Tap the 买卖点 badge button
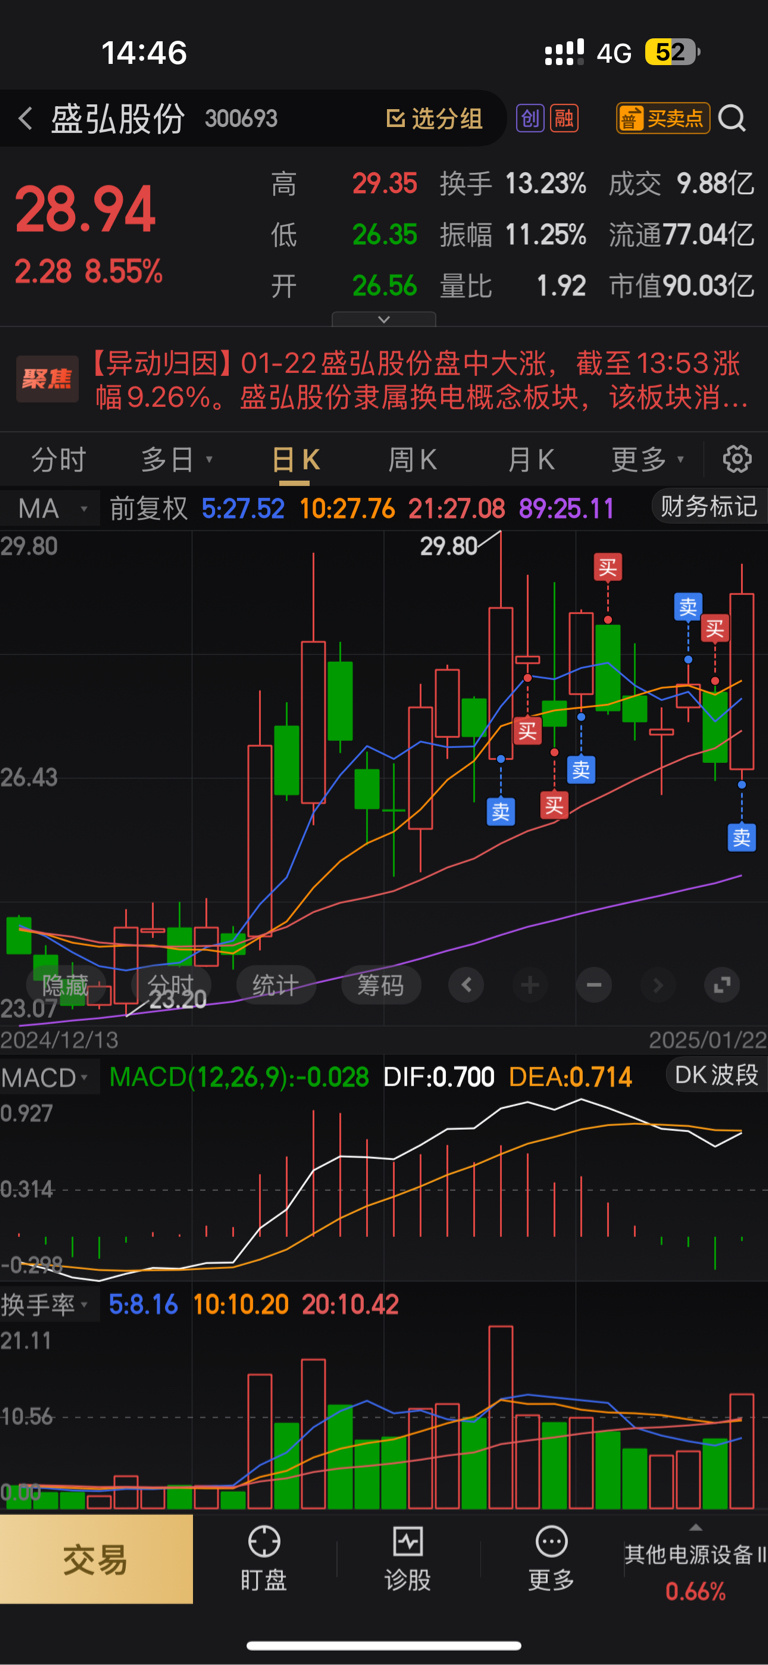Viewport: 768px width, 1665px height. 663,119
